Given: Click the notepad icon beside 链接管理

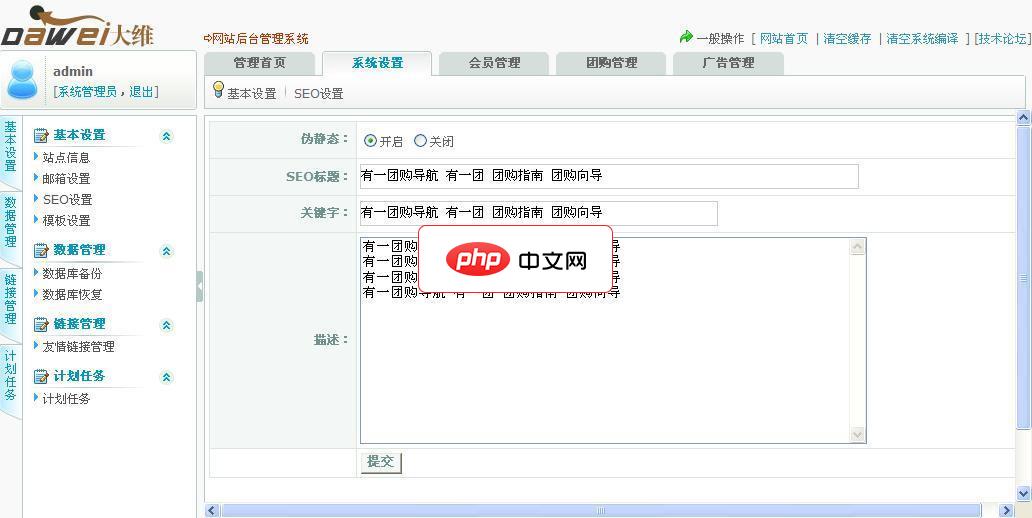Looking at the screenshot, I should point(41,325).
